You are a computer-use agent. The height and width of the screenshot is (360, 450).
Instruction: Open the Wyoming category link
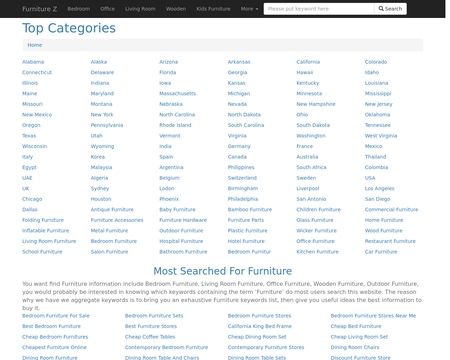point(102,146)
